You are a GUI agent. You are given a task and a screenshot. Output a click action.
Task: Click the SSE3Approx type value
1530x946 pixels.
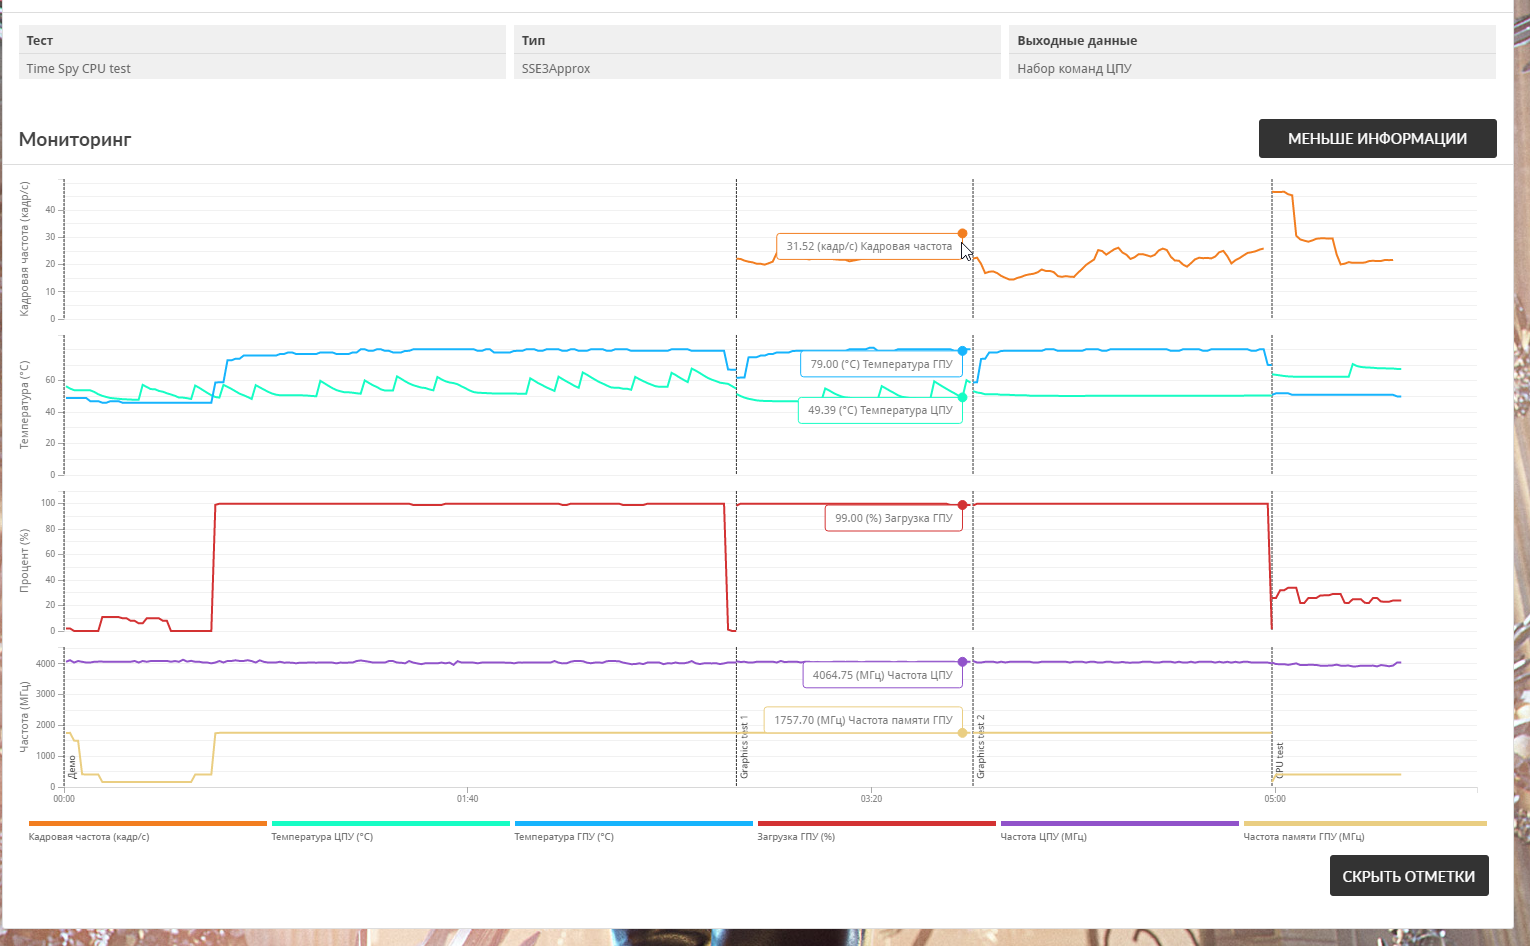(556, 69)
